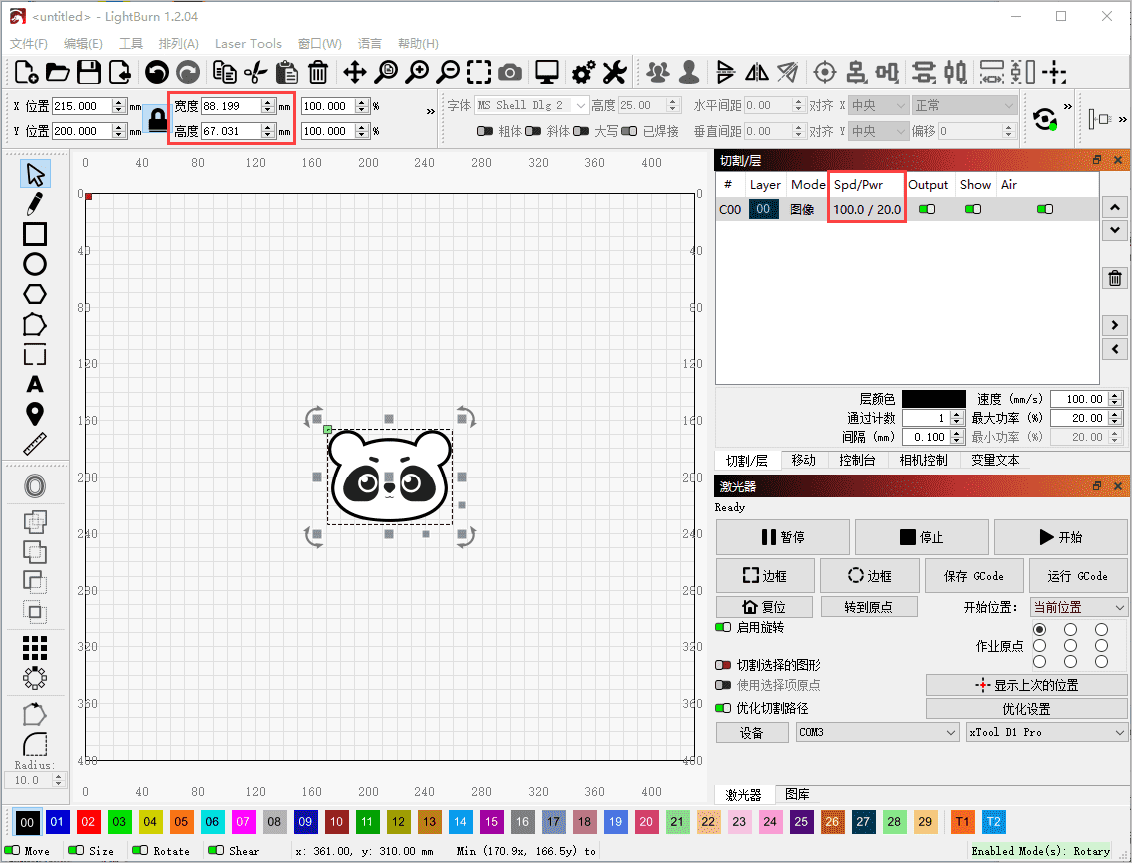This screenshot has height=863, width=1132.
Task: Select the Text tool 'A'
Action: [35, 384]
